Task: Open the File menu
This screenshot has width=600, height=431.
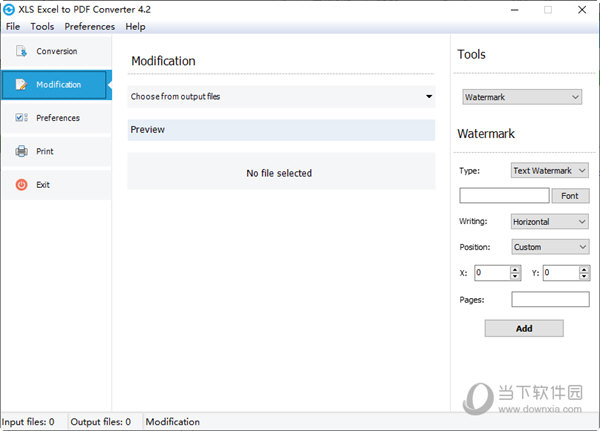Action: [x=13, y=26]
